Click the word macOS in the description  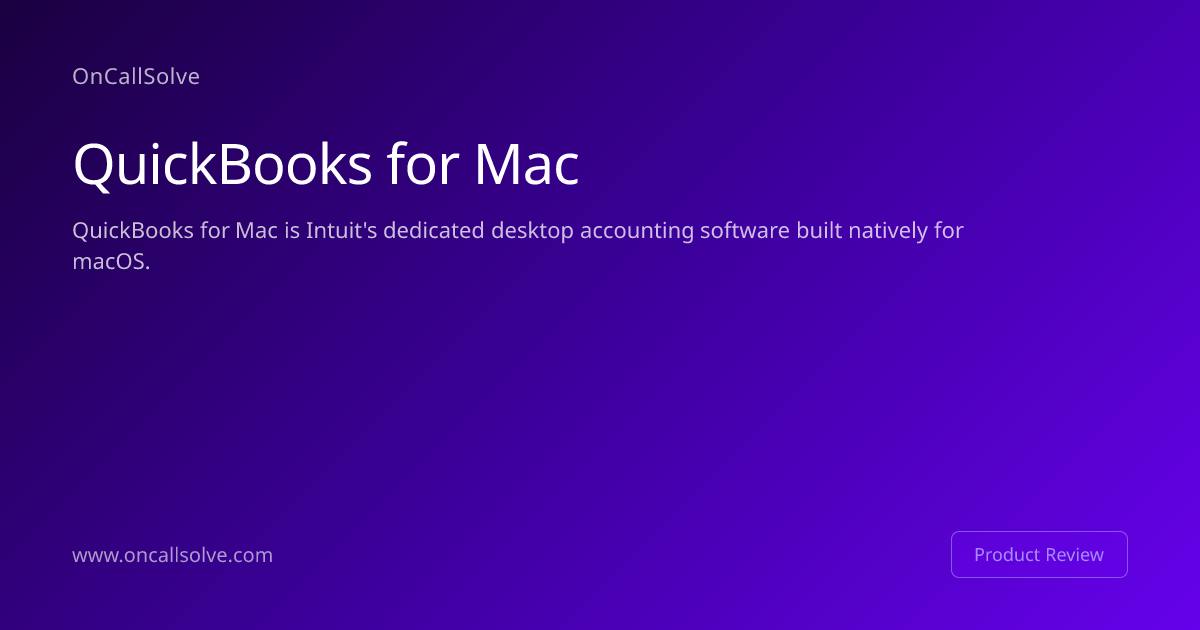coord(110,261)
